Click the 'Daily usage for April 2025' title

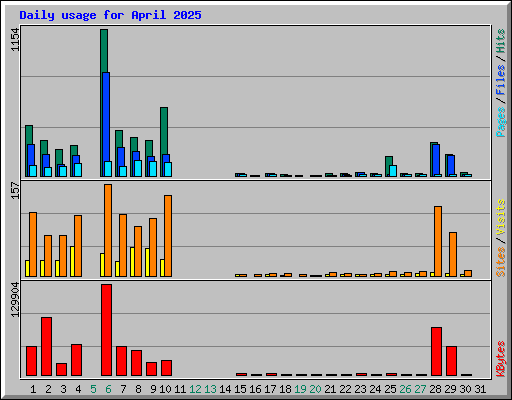[110, 15]
